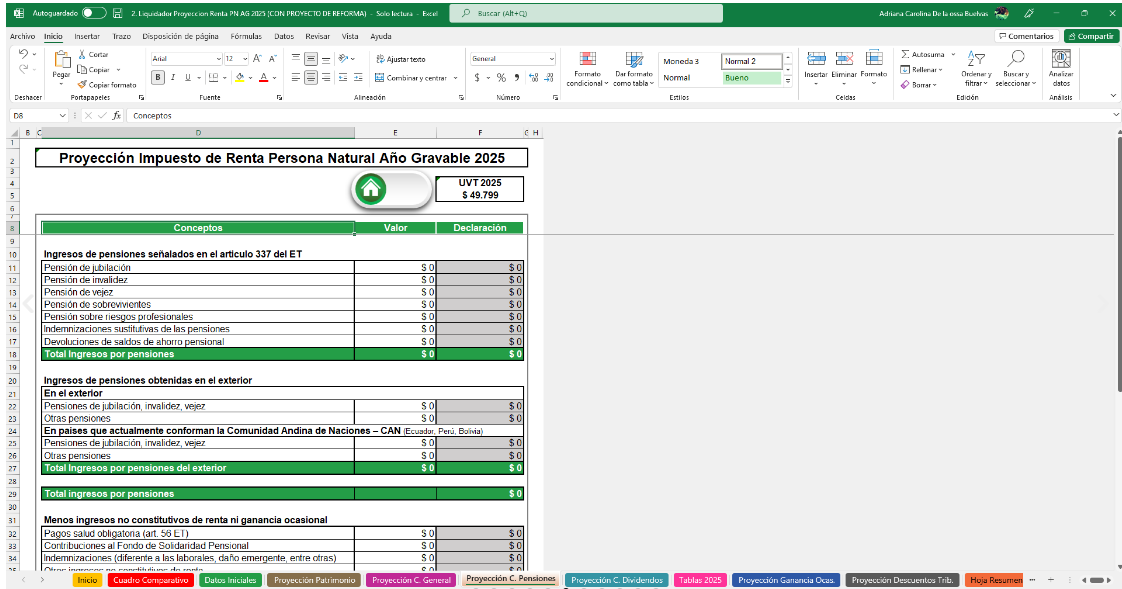Click the percent style icon
This screenshot has width=1122, height=589.
pyautogui.click(x=501, y=77)
